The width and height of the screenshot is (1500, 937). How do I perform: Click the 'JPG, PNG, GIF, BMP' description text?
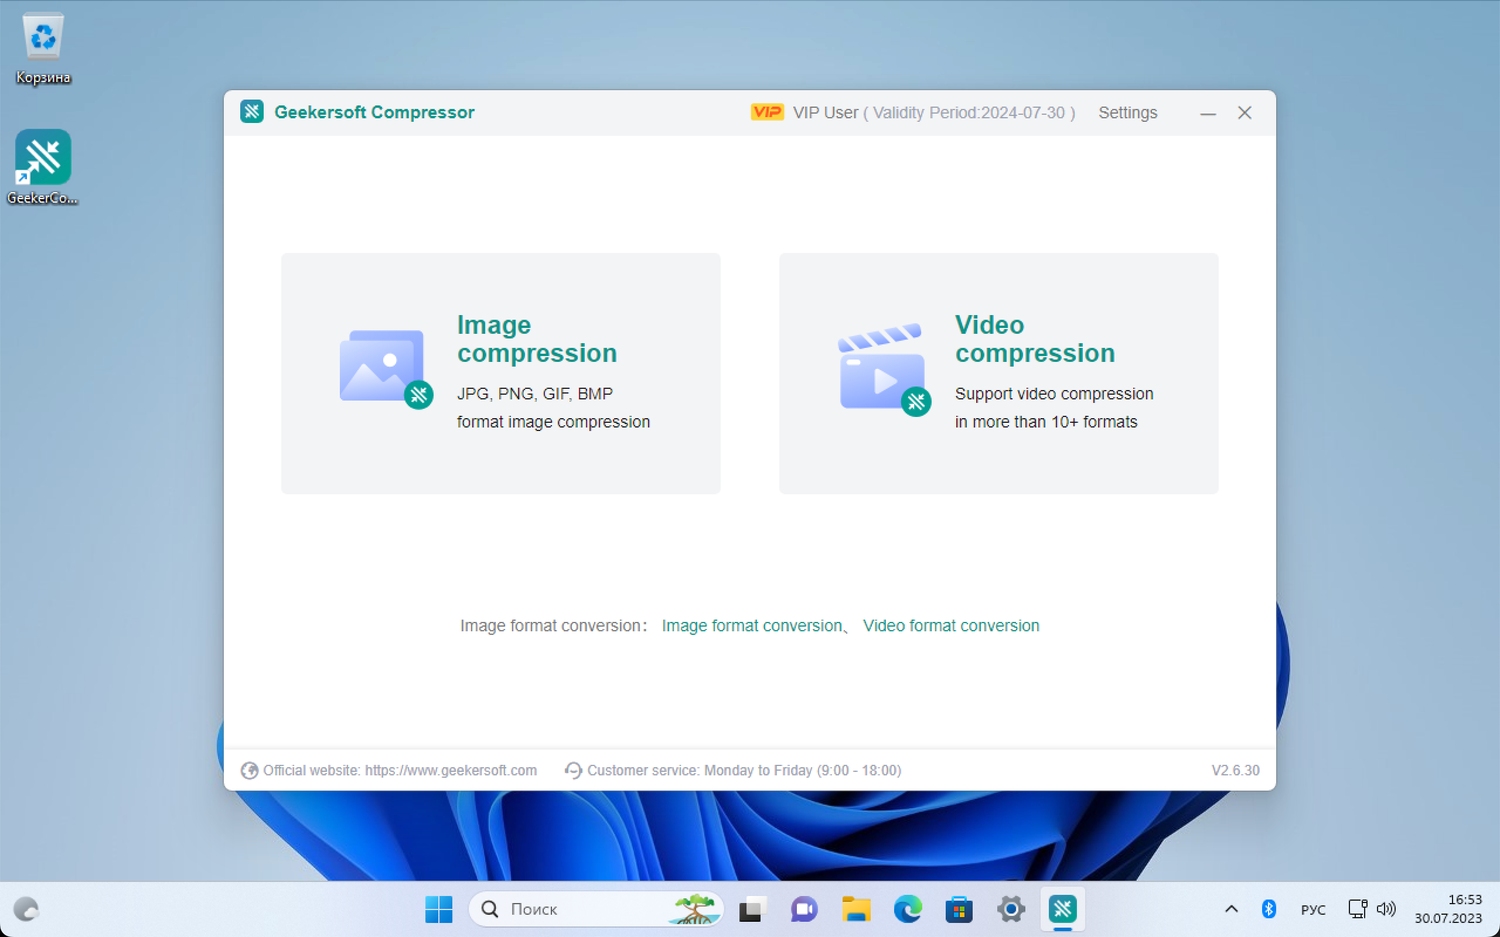pyautogui.click(x=535, y=394)
